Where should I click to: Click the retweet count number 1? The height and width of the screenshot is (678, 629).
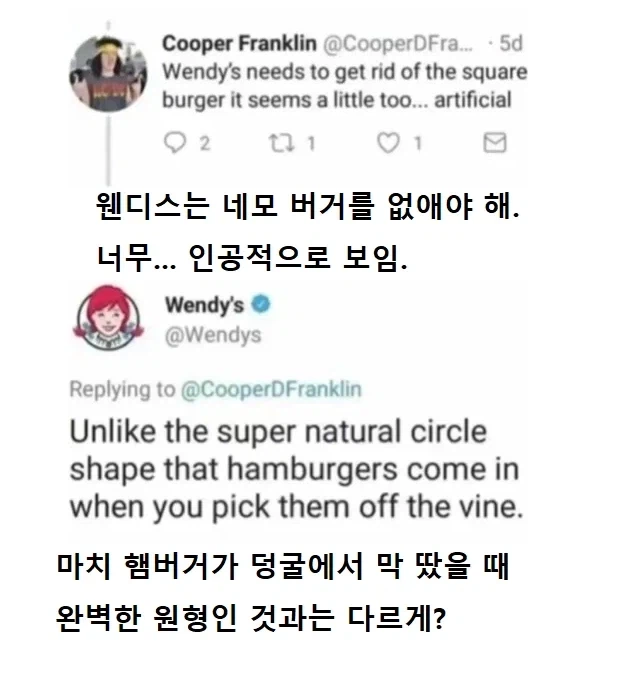(x=311, y=144)
